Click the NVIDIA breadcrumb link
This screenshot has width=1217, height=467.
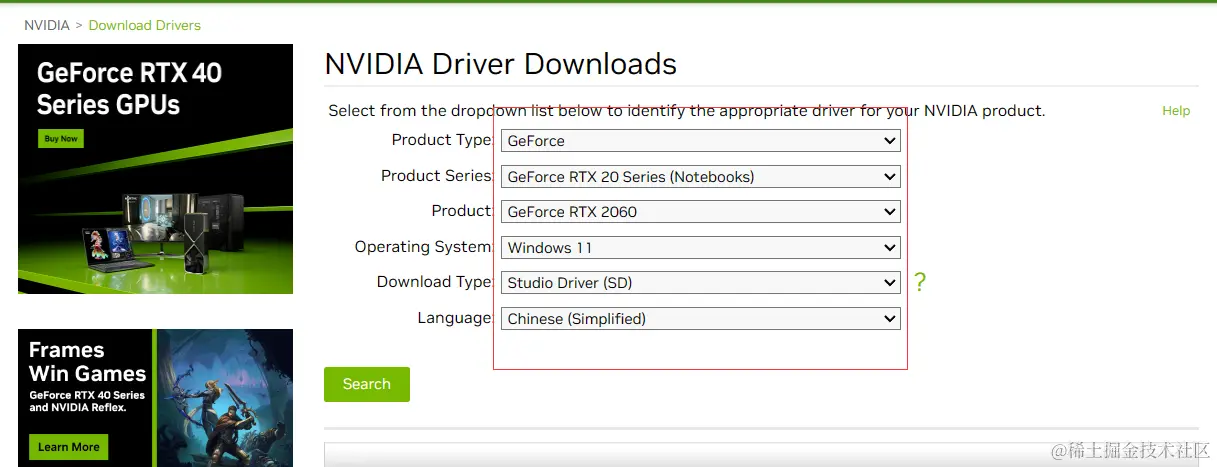(47, 25)
